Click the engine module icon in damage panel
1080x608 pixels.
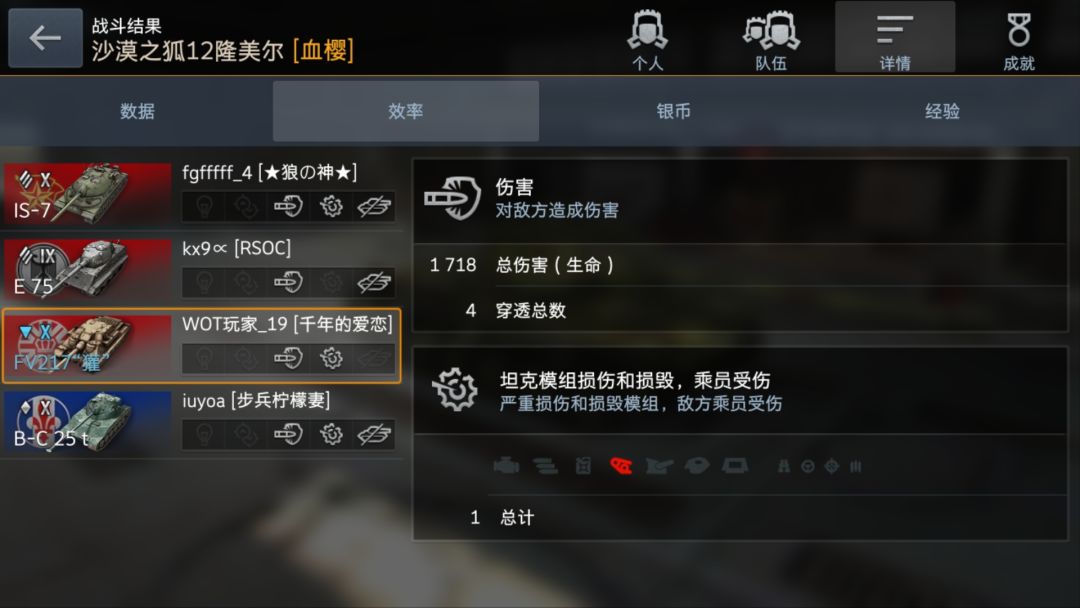[506, 466]
